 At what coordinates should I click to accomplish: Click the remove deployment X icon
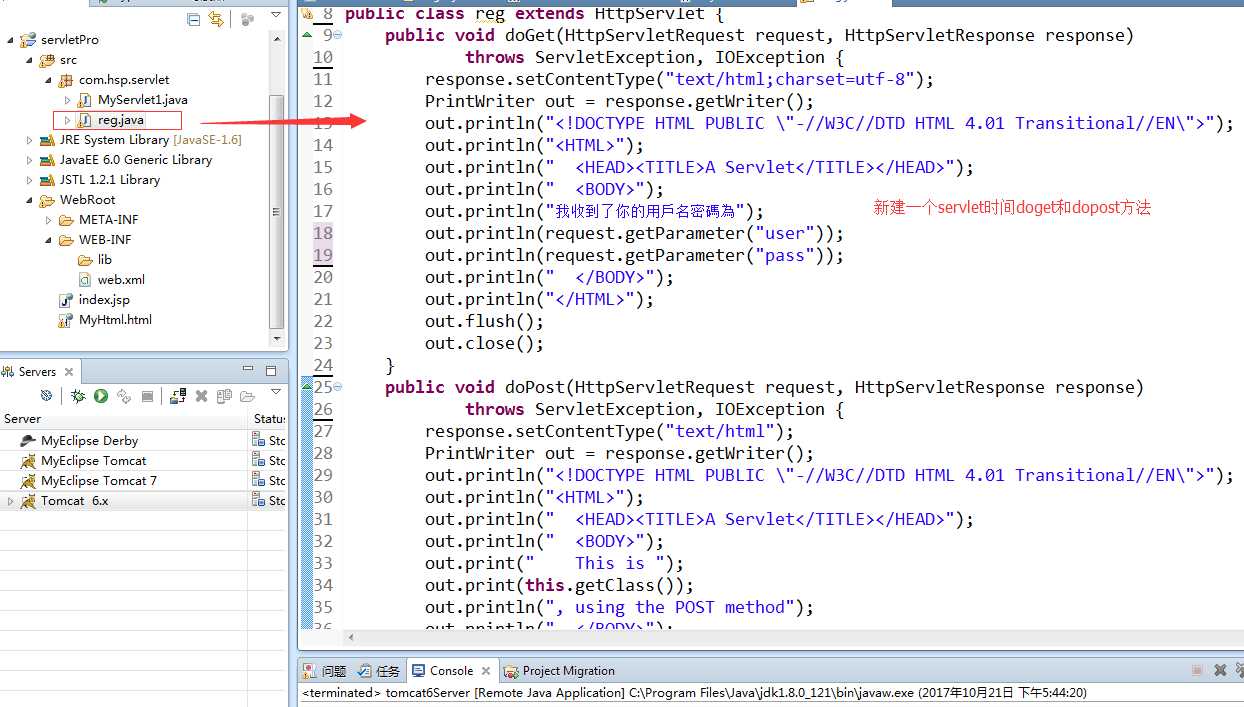coord(201,396)
